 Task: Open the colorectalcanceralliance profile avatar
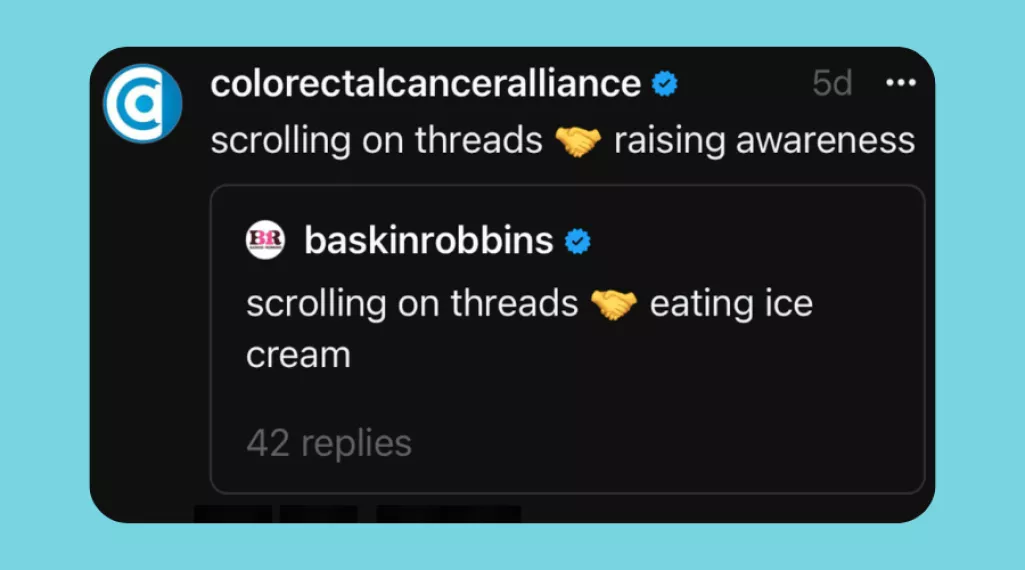click(x=142, y=103)
